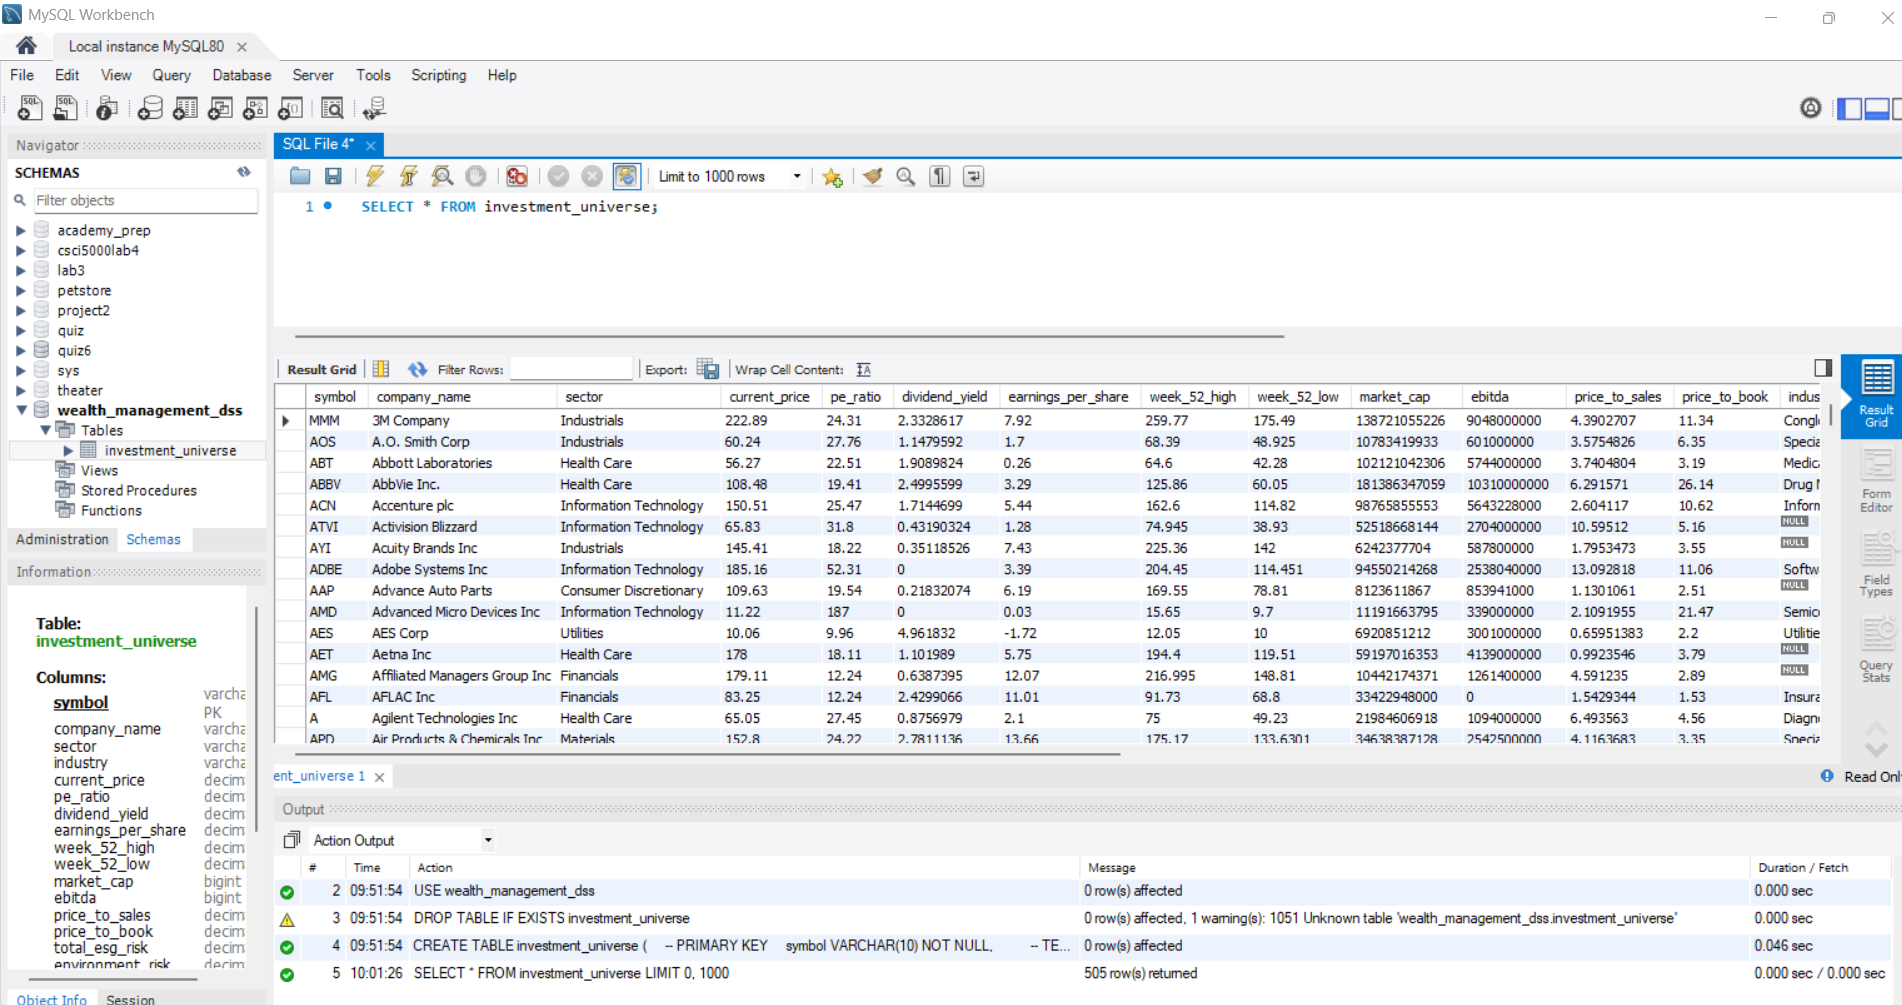Toggle invisible characters pilcrow button
Viewport: 1902px width, 1005px height.
coord(939,177)
